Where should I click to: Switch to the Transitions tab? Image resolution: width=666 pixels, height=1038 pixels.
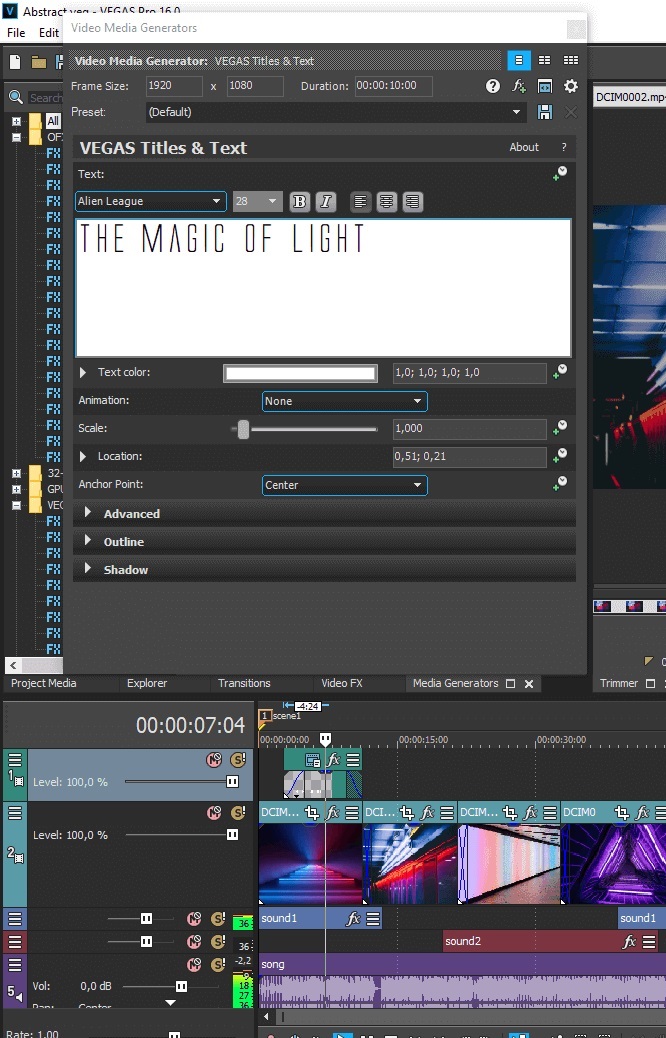pyautogui.click(x=244, y=684)
